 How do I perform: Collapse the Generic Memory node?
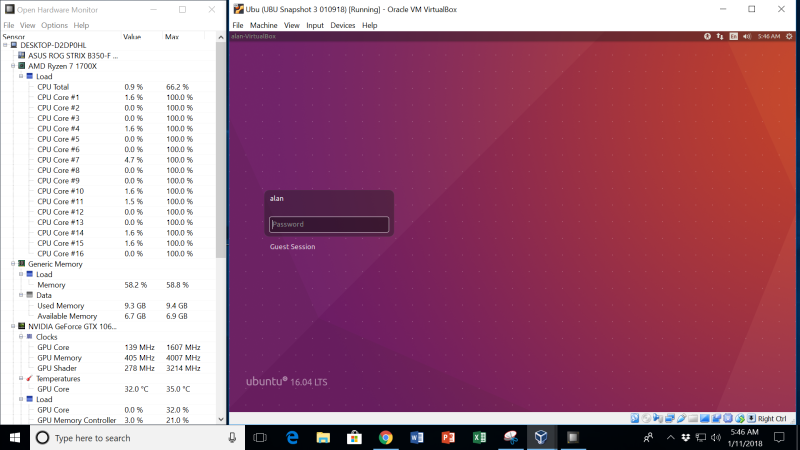click(x=13, y=264)
